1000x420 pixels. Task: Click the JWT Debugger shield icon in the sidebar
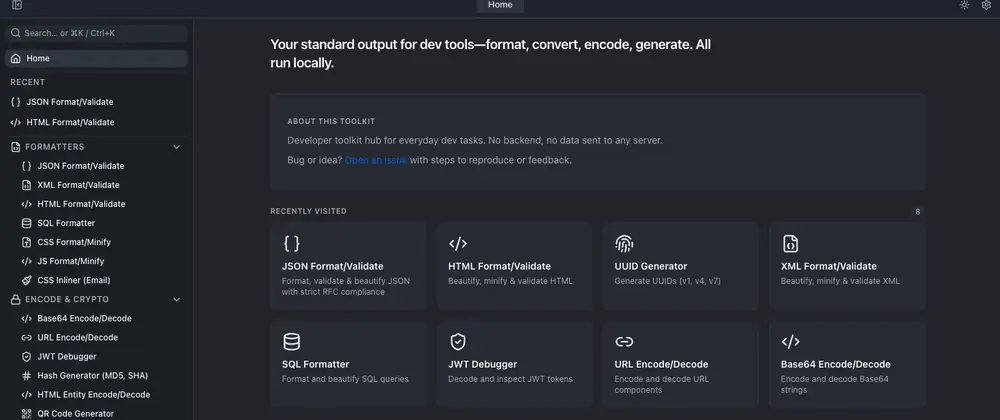[26, 357]
